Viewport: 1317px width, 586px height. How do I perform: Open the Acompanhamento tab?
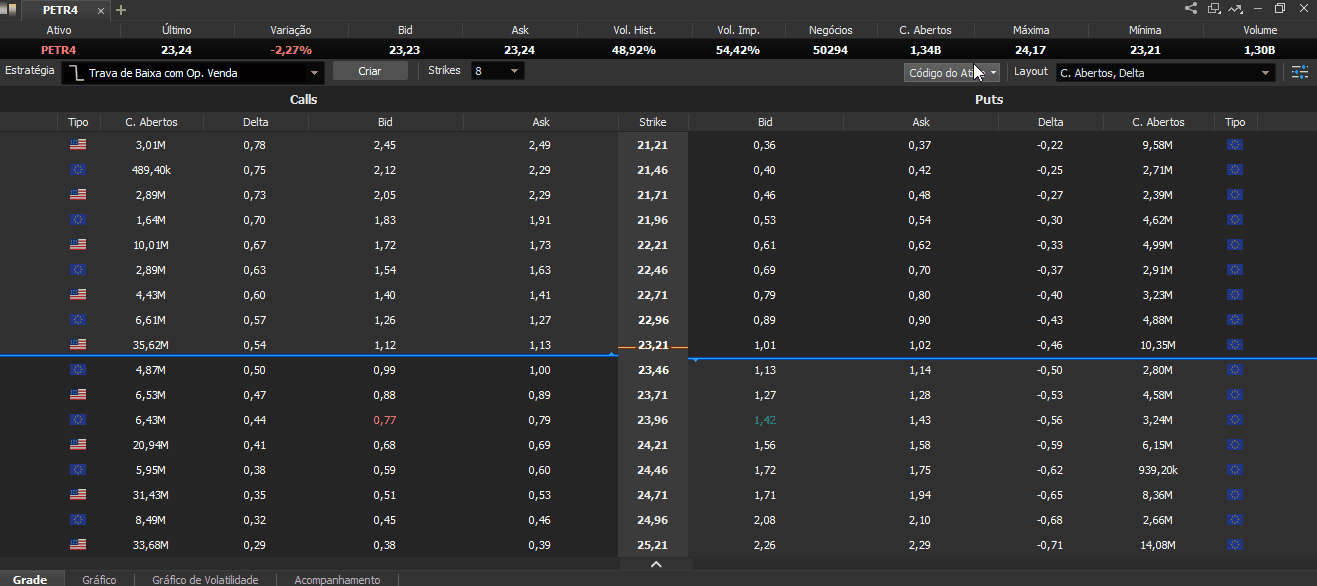pyautogui.click(x=336, y=580)
